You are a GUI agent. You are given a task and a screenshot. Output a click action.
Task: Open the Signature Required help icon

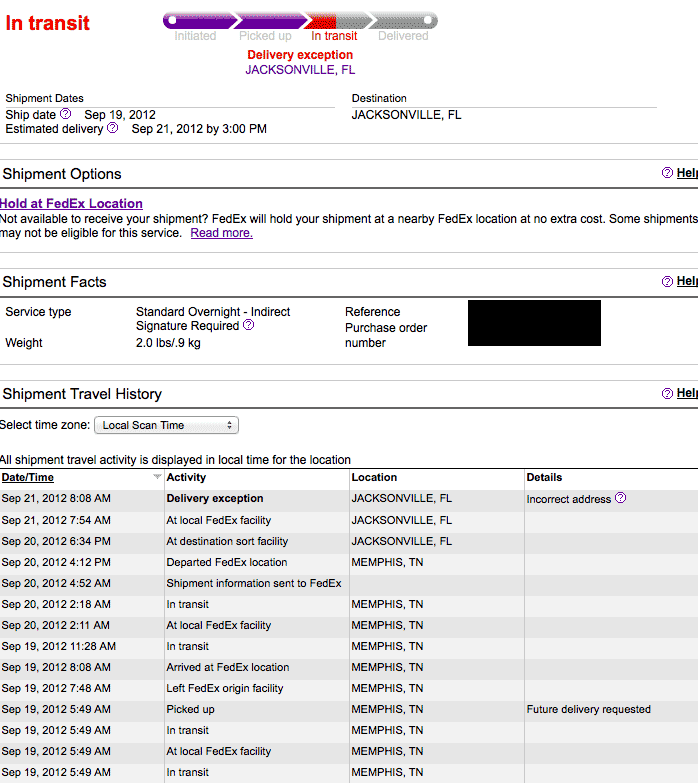coord(248,325)
